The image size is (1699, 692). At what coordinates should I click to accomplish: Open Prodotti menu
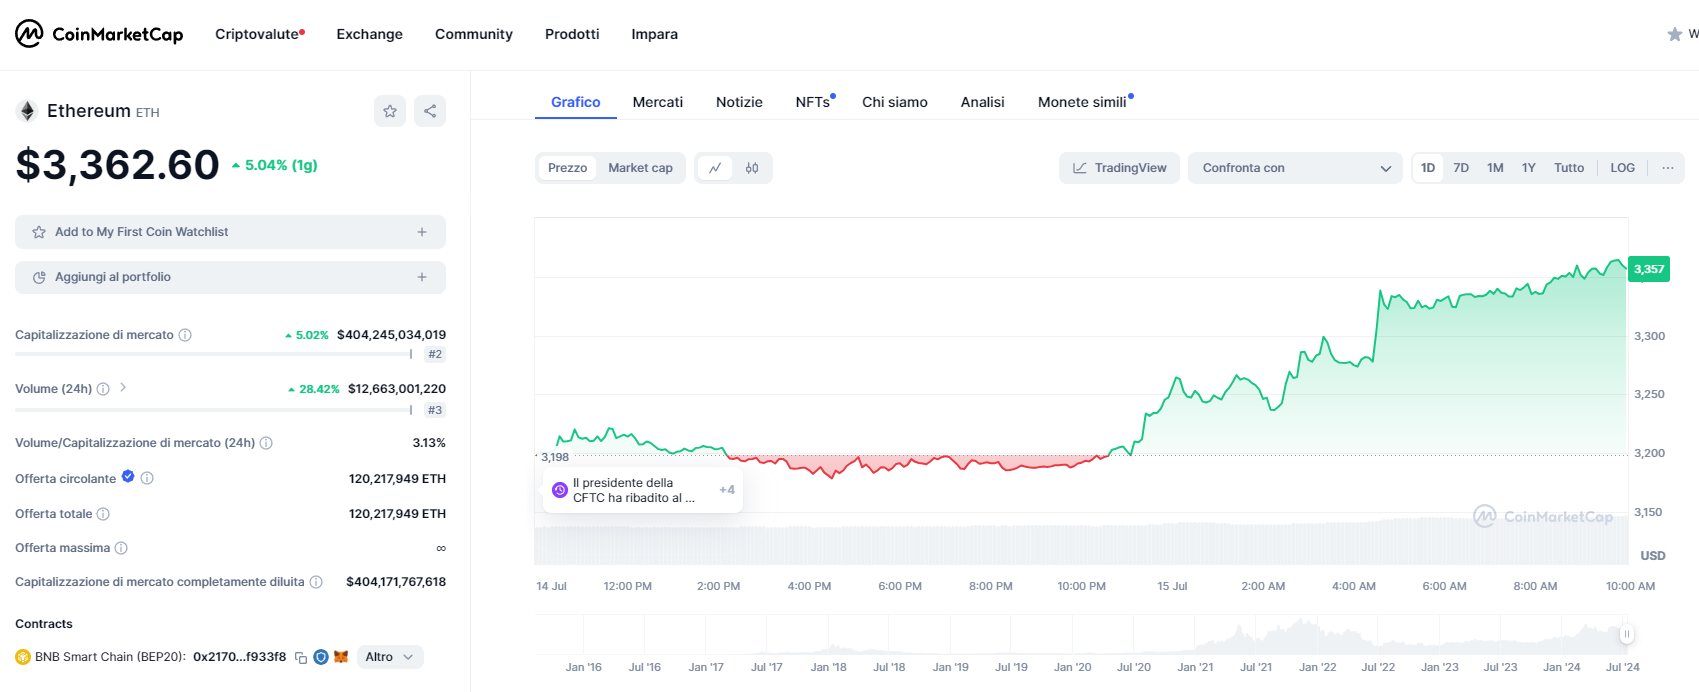572,34
